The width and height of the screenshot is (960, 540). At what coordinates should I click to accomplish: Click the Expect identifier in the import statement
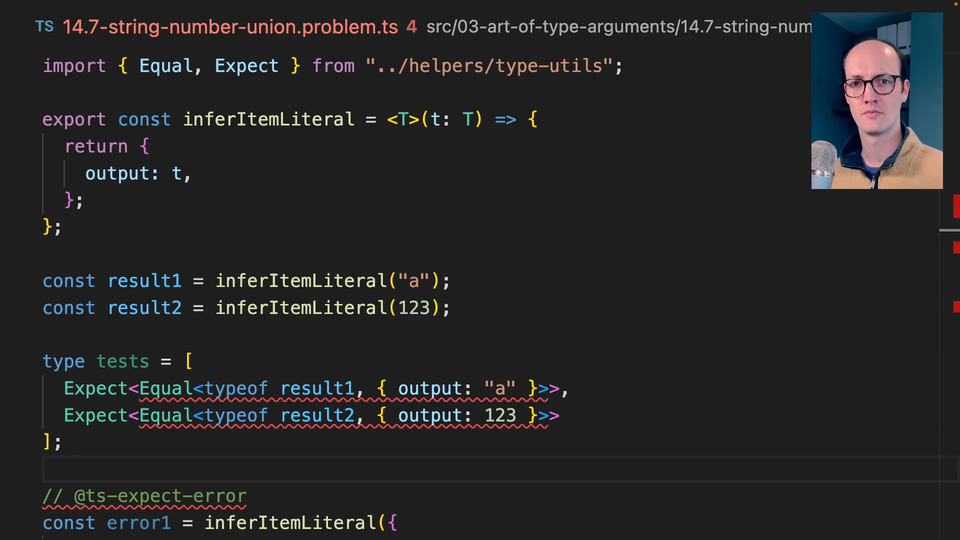tap(246, 66)
